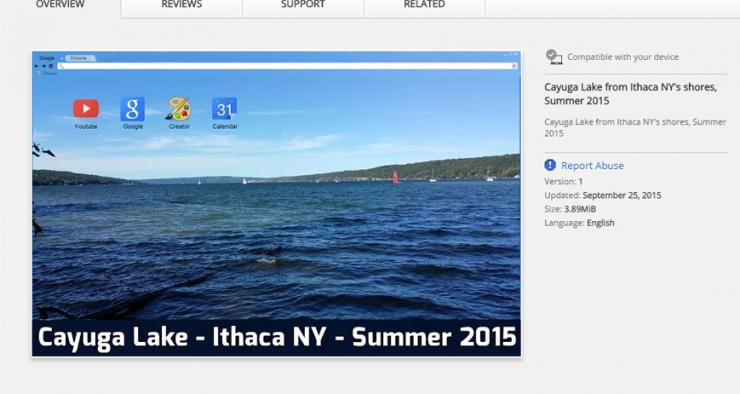Screen dimensions: 740x394
Task: Click the bookmark star in the preview address bar
Action: coord(513,66)
